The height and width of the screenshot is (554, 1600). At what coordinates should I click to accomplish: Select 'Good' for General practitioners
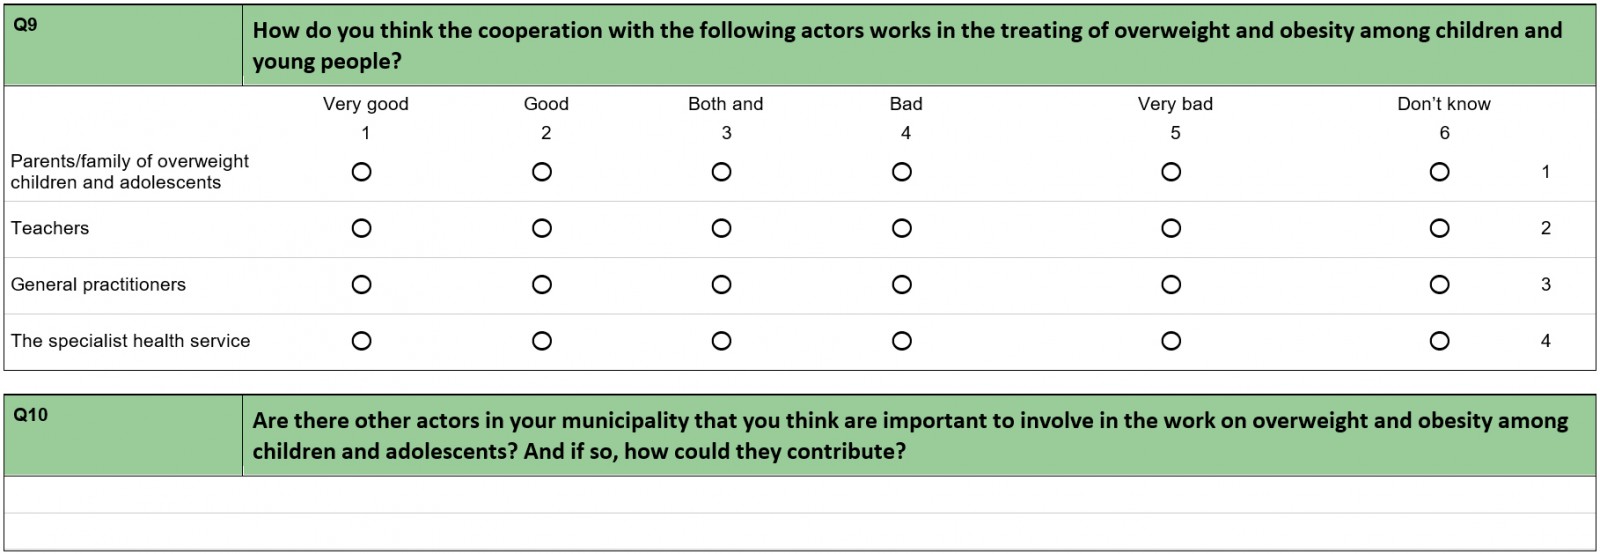(x=542, y=285)
